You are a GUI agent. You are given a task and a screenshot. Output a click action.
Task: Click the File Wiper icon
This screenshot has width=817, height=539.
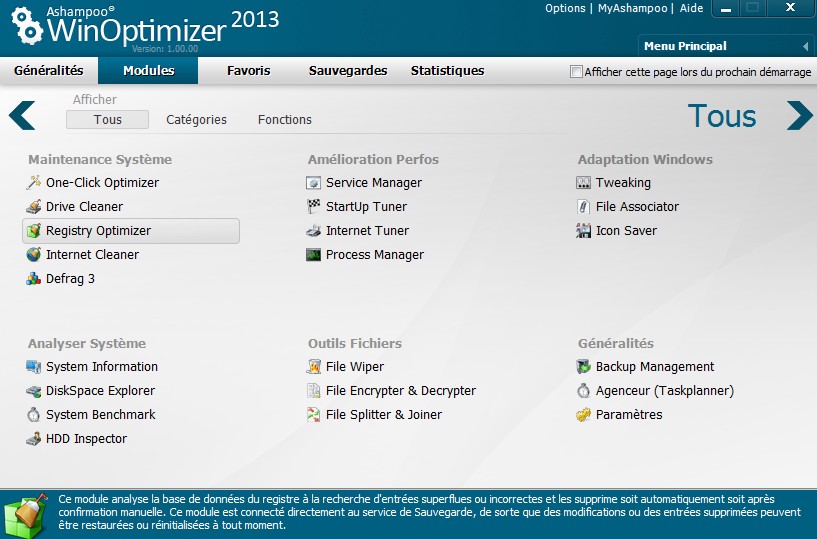(x=313, y=366)
